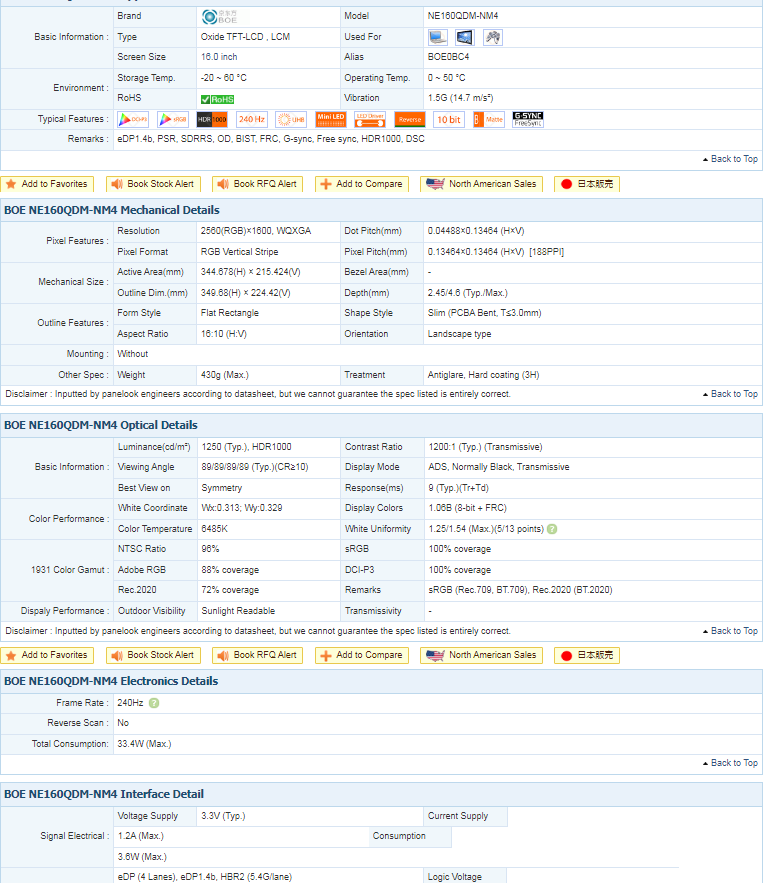Select color temperature '6485K'
This screenshot has width=765, height=883.
pos(215,529)
